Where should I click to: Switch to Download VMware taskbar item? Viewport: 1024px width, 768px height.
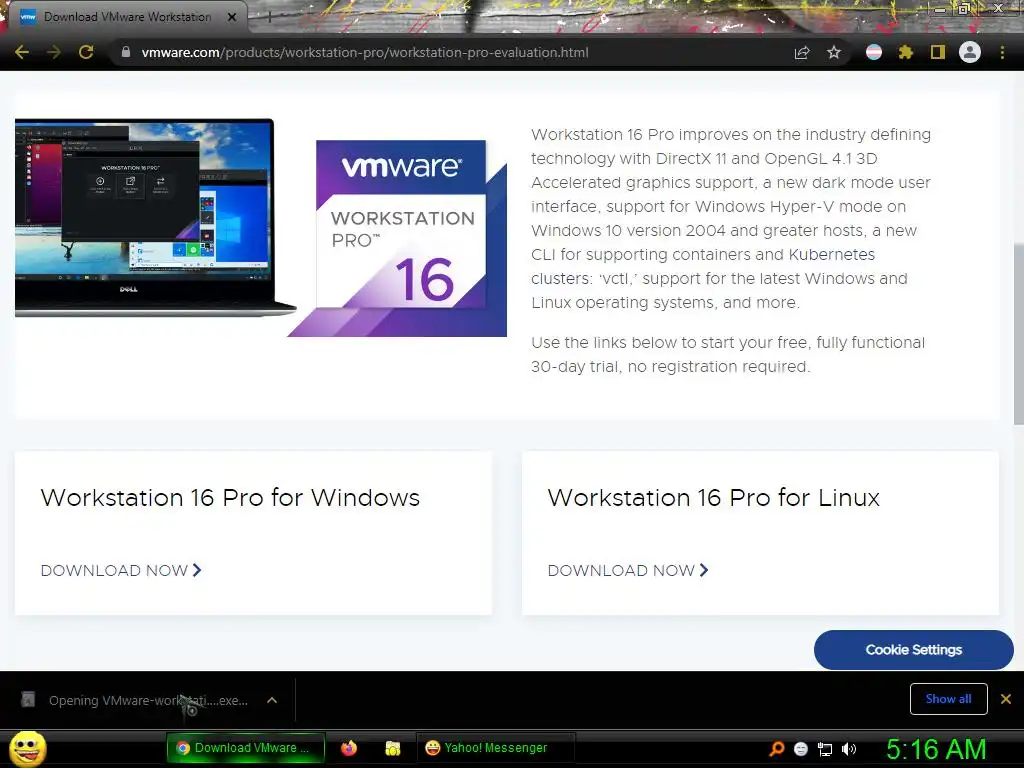click(246, 748)
